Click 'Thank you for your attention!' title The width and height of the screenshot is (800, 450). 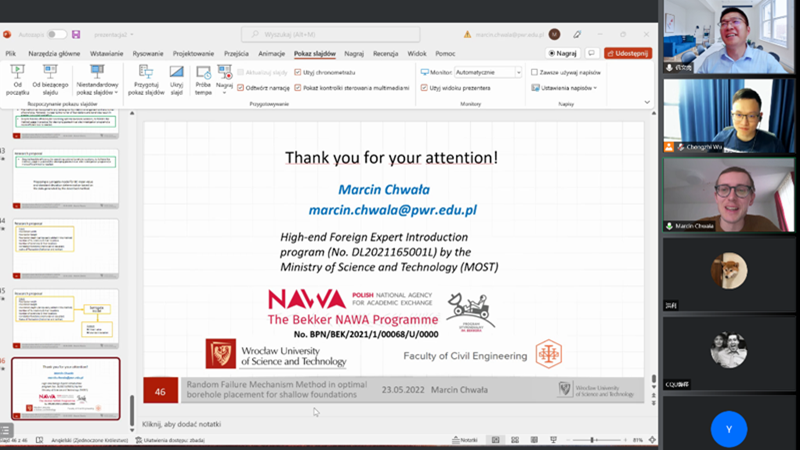[391, 158]
